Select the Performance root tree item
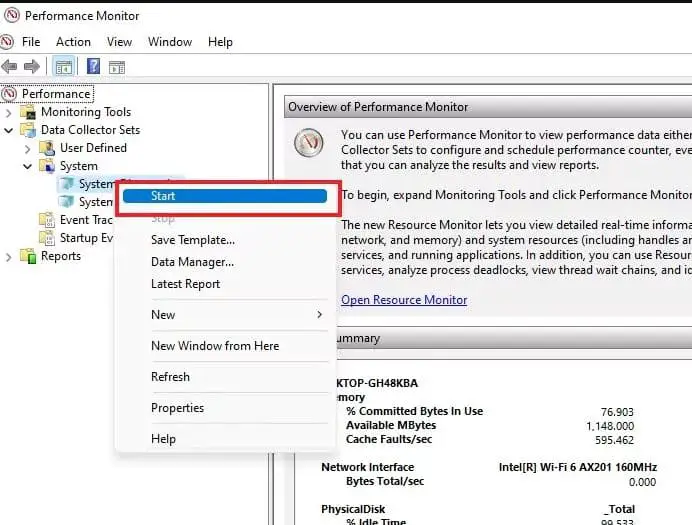Screen dimensions: 692x525 (x=56, y=94)
